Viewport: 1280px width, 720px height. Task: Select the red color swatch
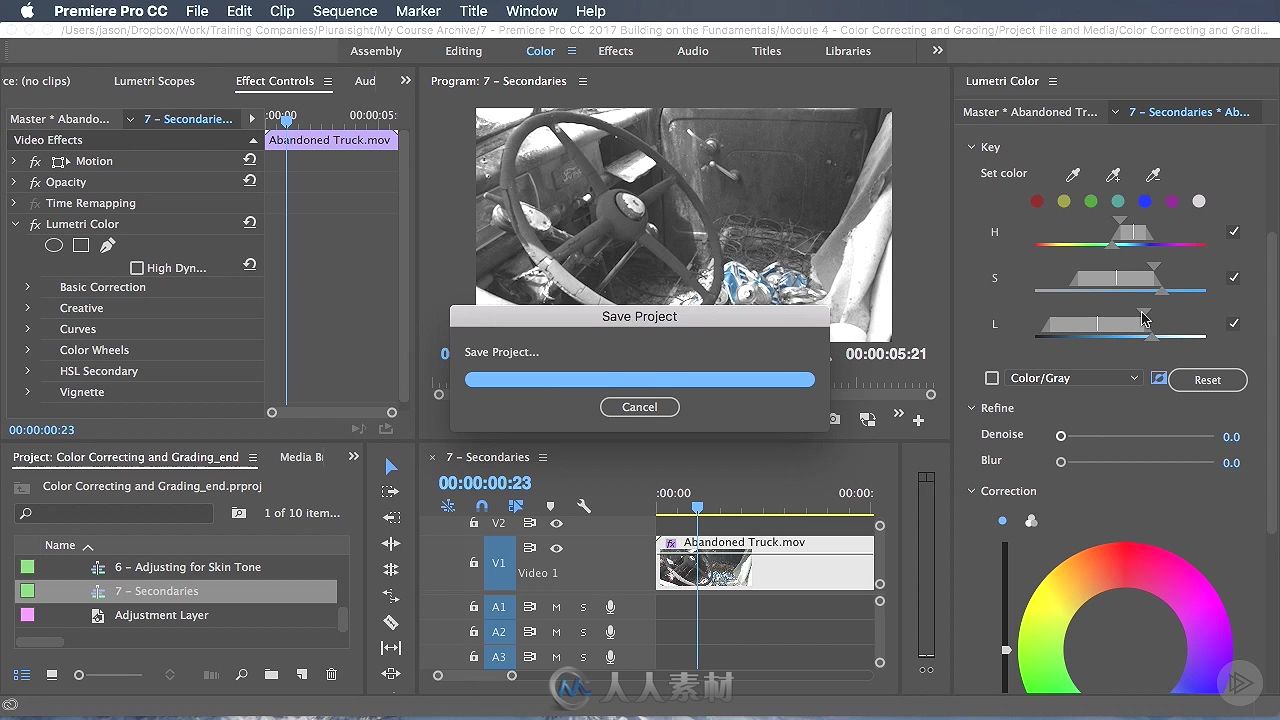(1037, 201)
